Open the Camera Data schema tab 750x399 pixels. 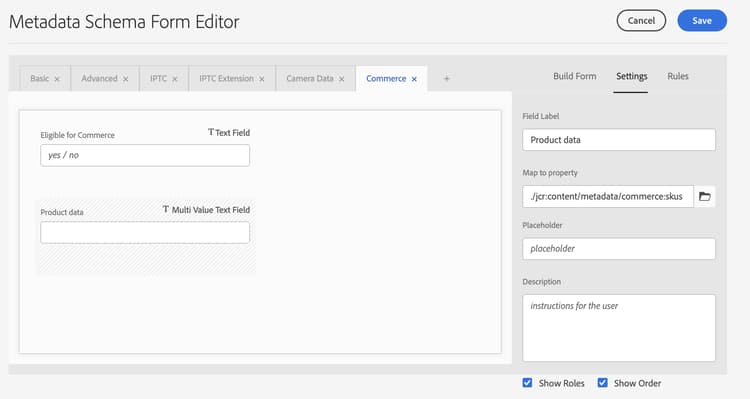coord(309,78)
